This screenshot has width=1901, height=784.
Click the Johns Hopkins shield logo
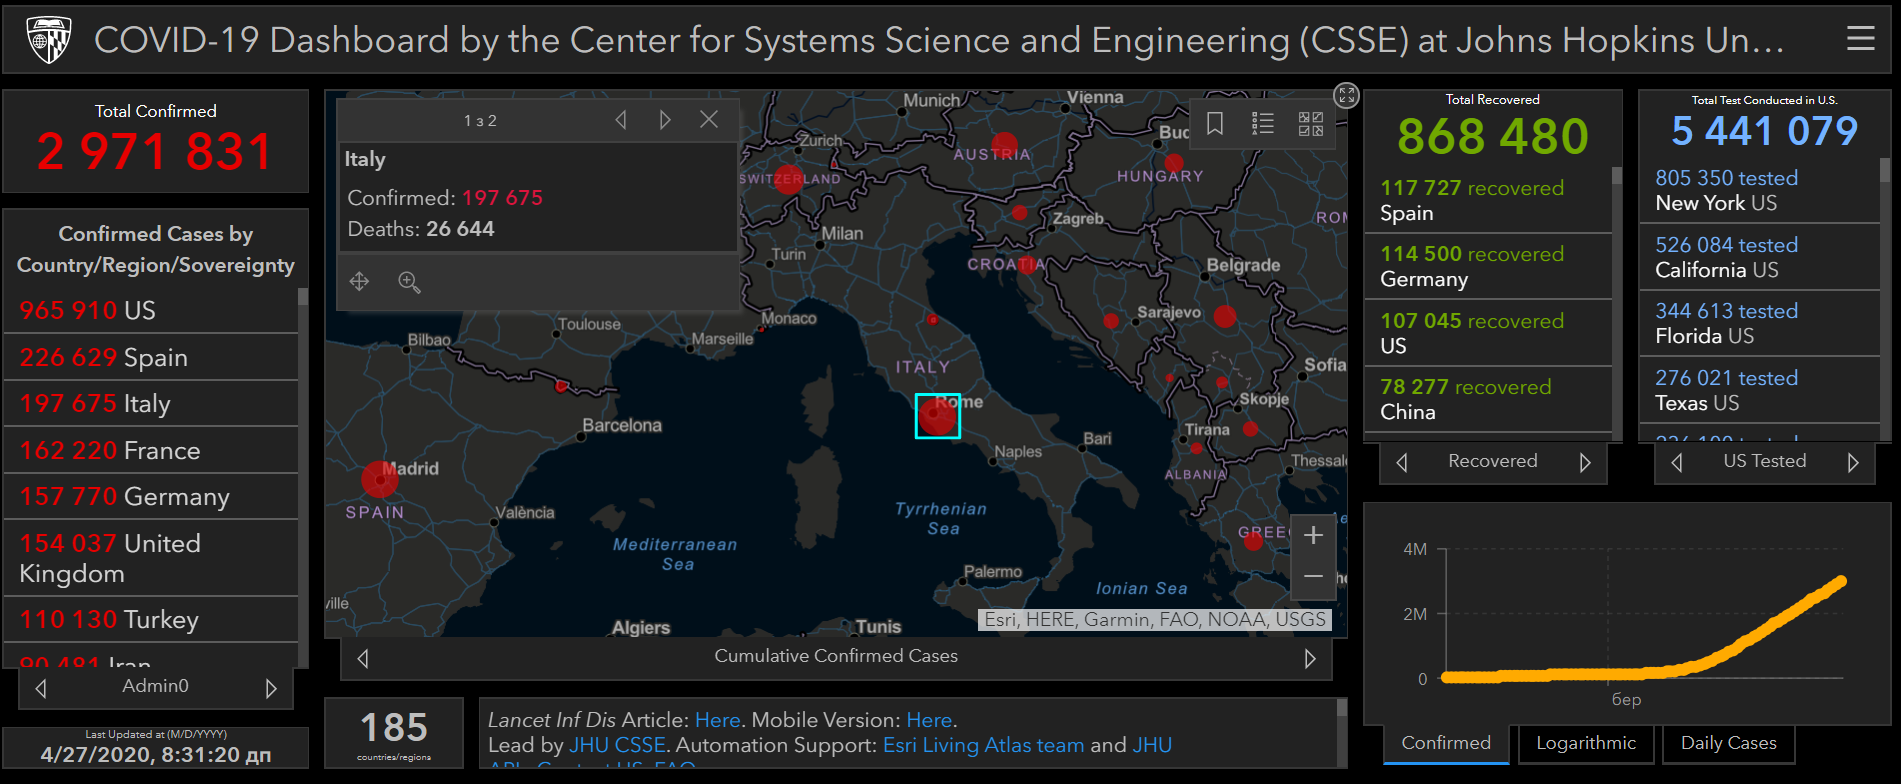pyautogui.click(x=48, y=40)
